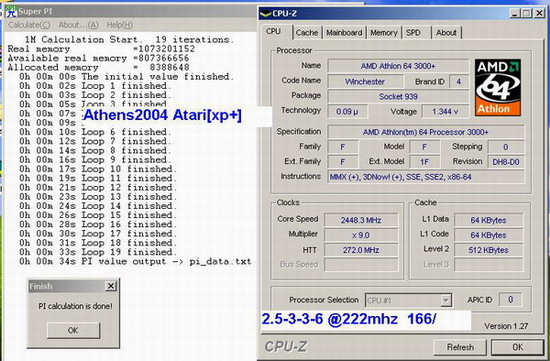Screen dimensions: 550x361
Task: Click the Super PI window title bar
Action: [130, 12]
